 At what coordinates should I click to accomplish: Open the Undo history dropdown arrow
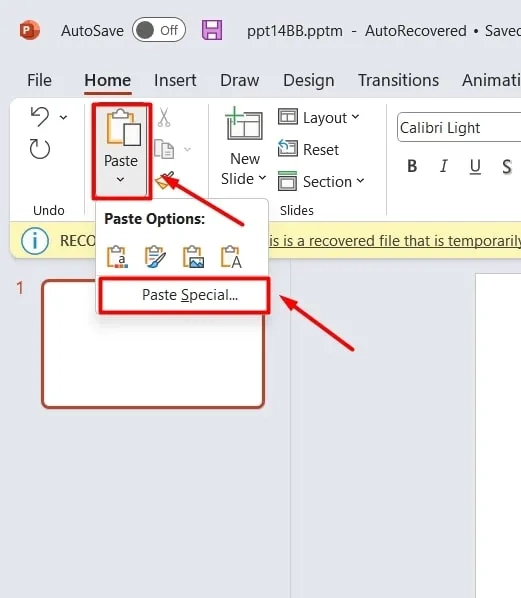(63, 117)
